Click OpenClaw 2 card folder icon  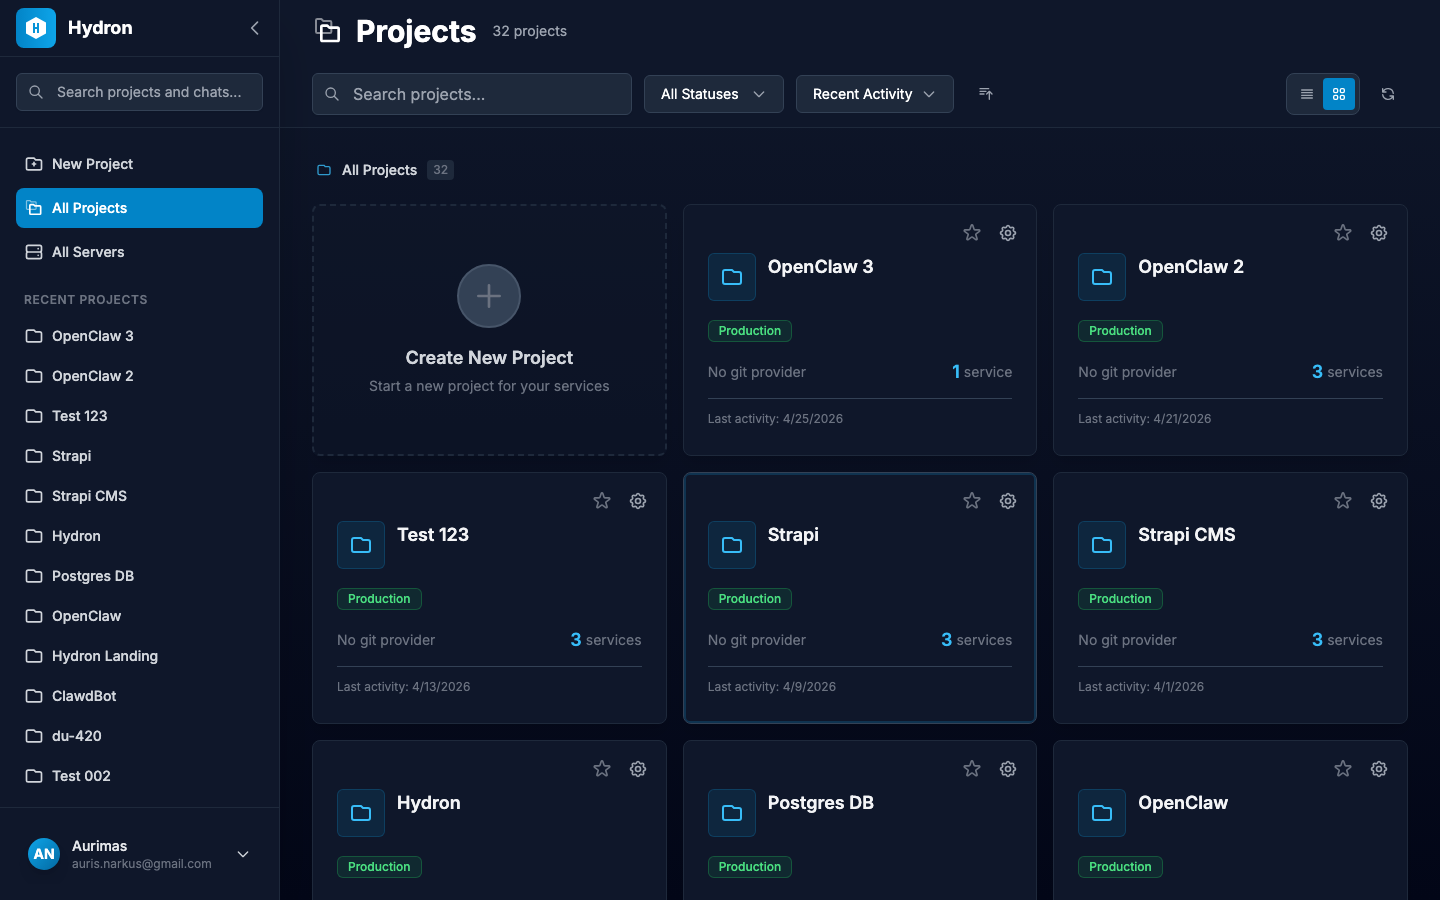point(1102,277)
